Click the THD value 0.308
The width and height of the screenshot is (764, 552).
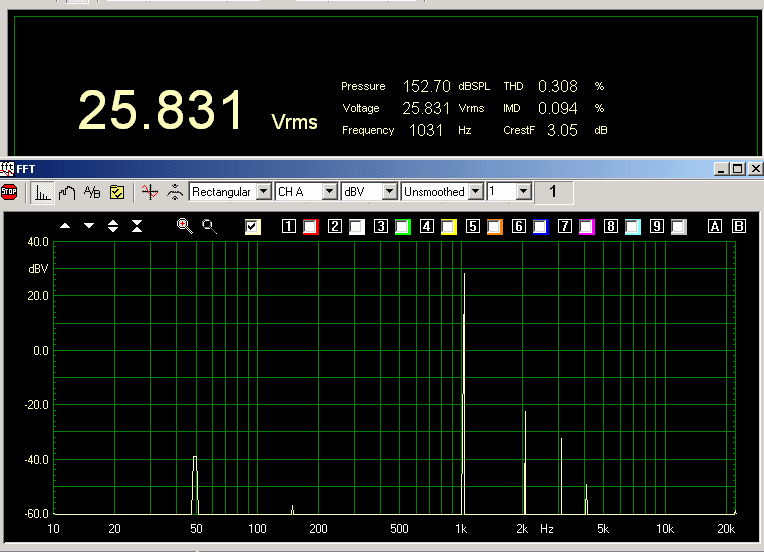point(557,86)
